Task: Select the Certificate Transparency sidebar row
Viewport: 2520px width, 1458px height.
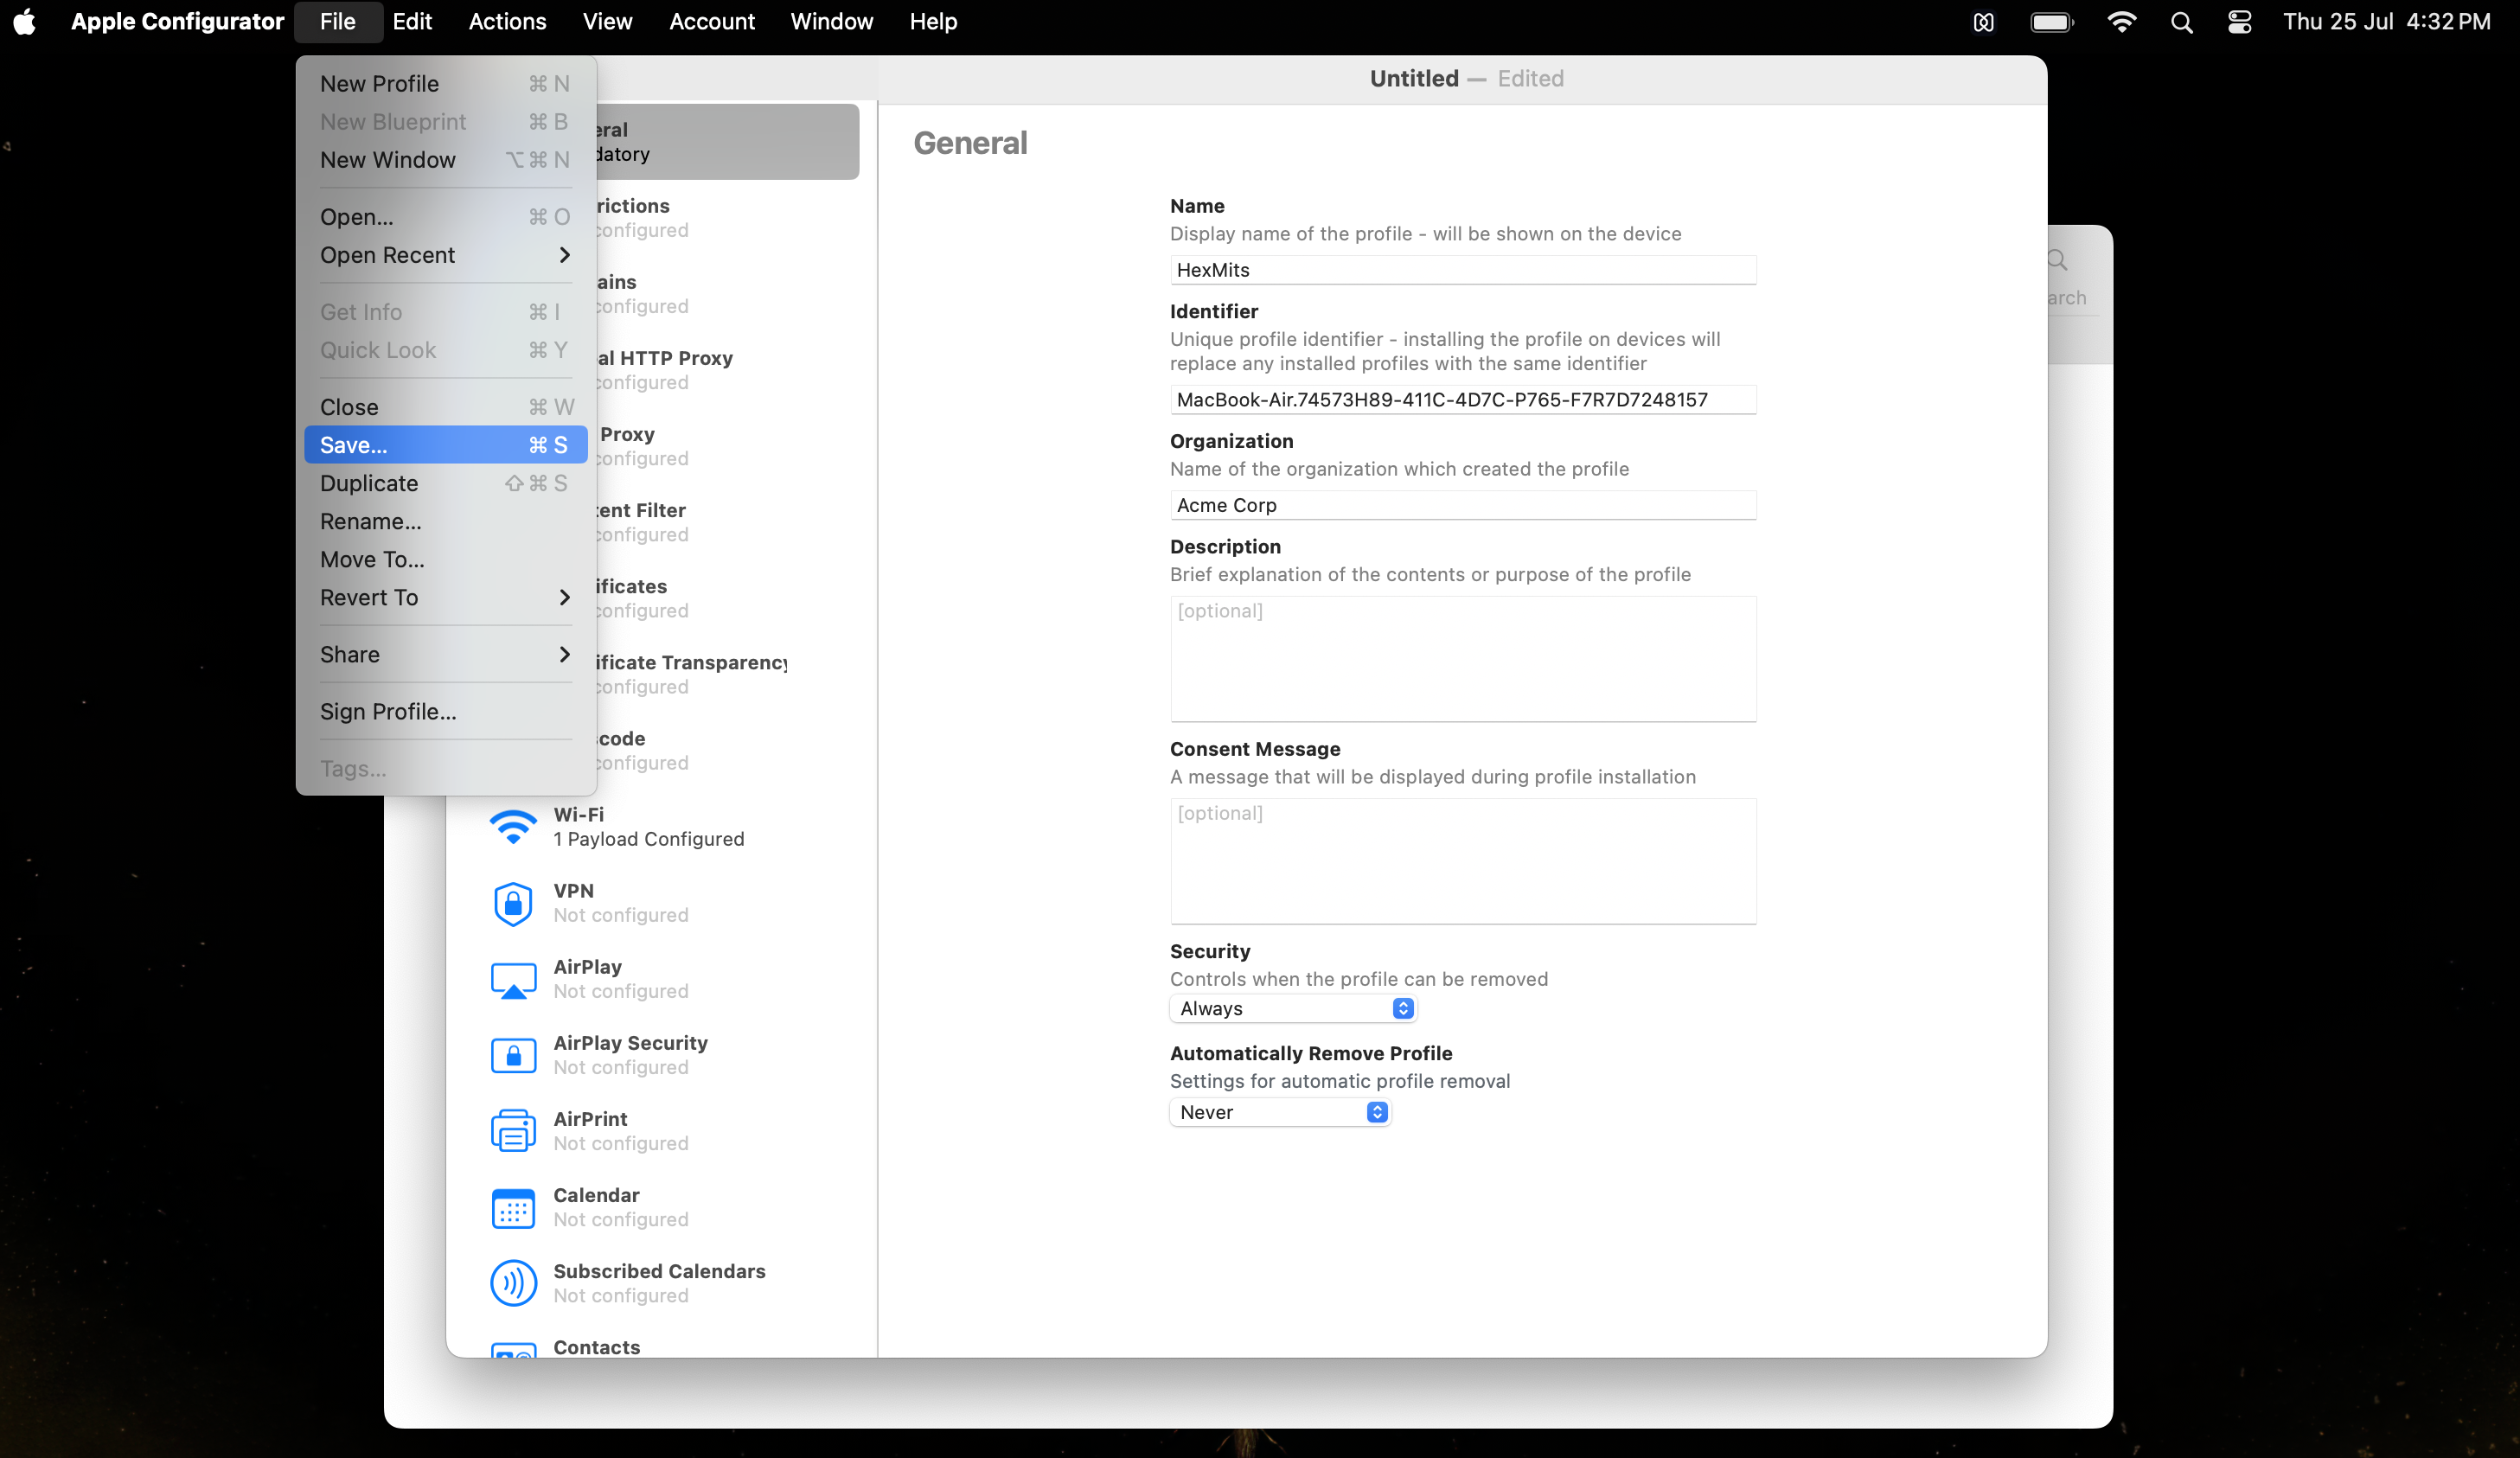Action: [x=728, y=674]
